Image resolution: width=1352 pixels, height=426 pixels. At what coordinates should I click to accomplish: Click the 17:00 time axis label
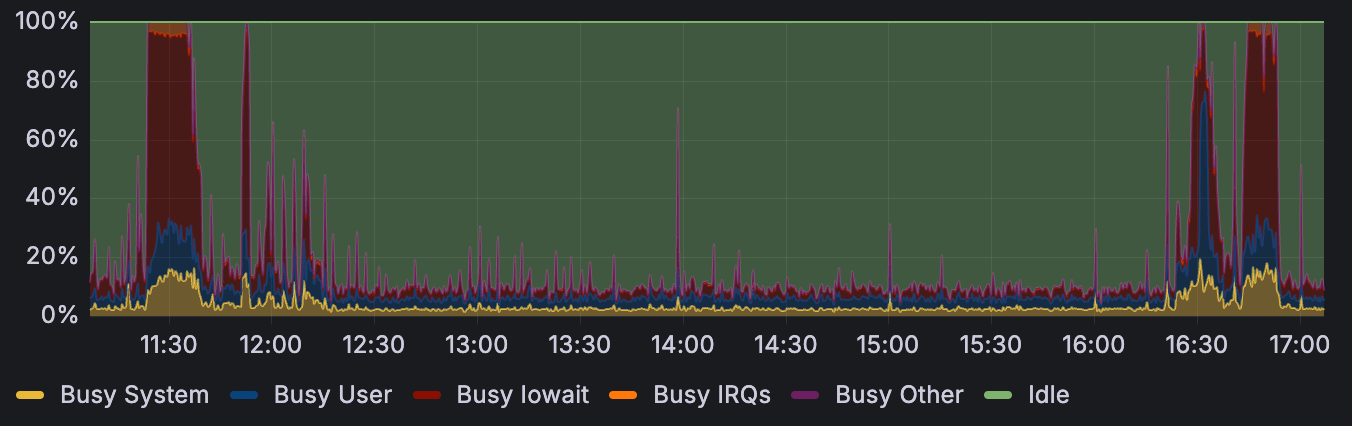(1298, 344)
